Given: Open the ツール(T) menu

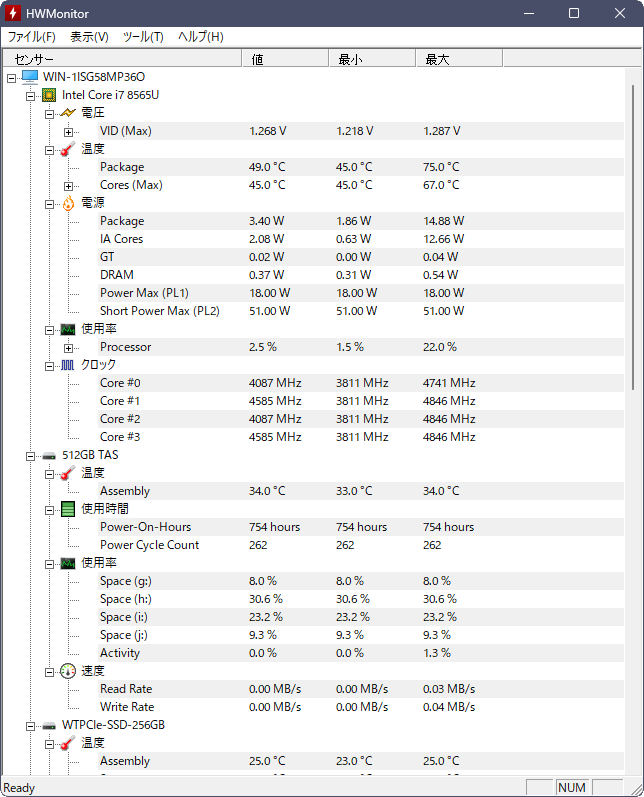Looking at the screenshot, I should coord(143,37).
